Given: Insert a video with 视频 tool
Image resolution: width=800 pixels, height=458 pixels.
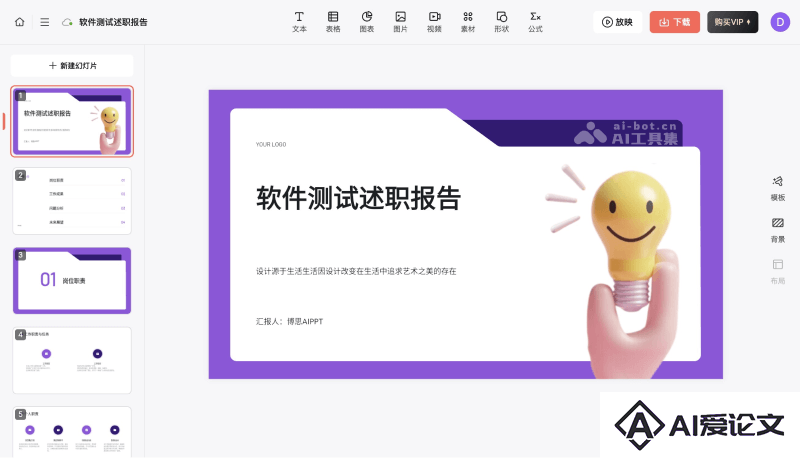Looking at the screenshot, I should coord(434,22).
